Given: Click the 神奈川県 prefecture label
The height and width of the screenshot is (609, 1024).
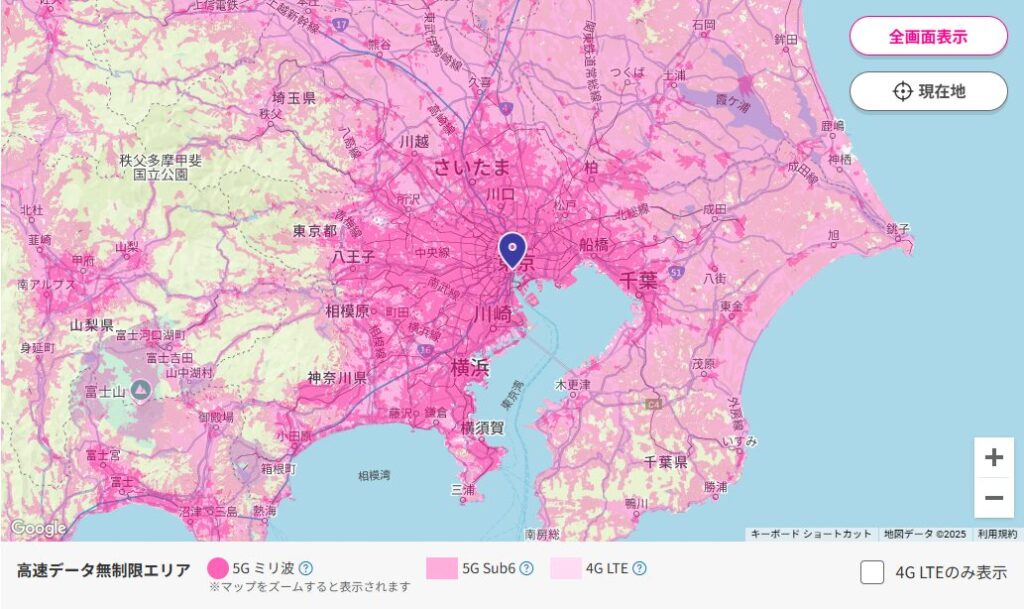Looking at the screenshot, I should [x=337, y=378].
